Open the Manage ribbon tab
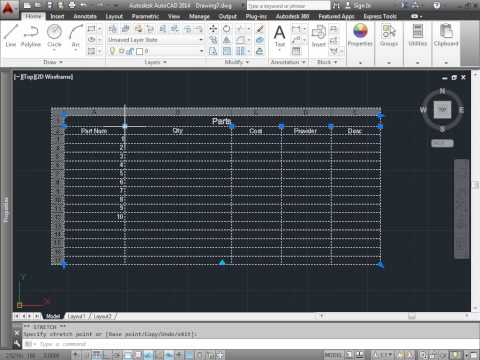 coord(199,16)
